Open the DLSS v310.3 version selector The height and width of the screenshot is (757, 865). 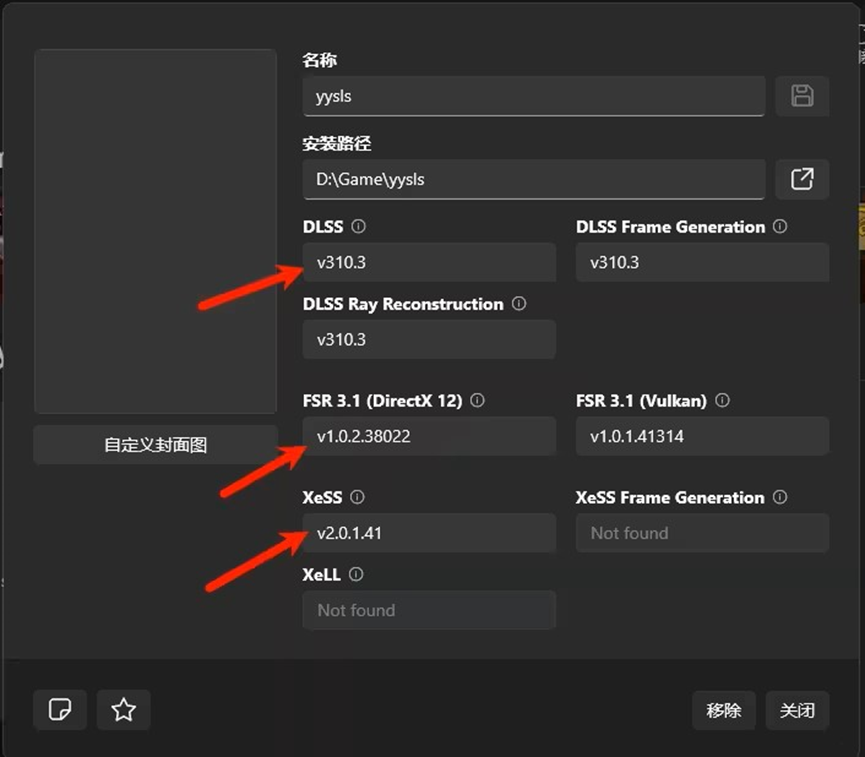coord(429,263)
